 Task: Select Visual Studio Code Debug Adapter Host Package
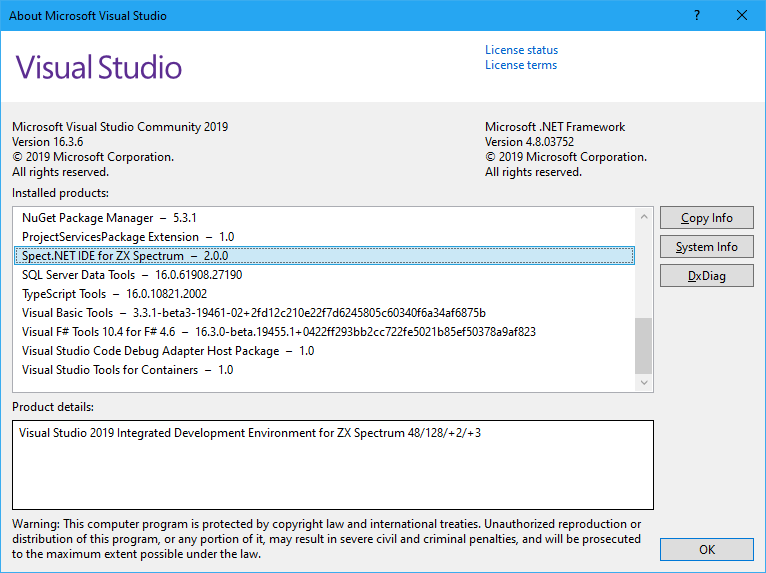(325, 351)
